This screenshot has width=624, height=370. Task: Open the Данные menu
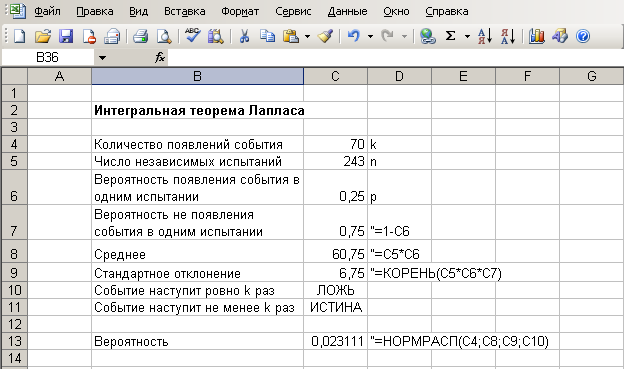pos(347,11)
